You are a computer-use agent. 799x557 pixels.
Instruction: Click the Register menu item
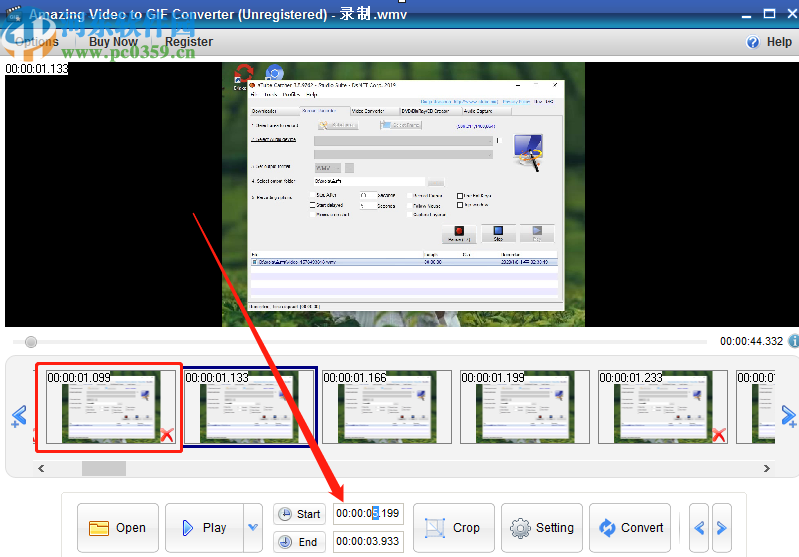click(x=189, y=42)
